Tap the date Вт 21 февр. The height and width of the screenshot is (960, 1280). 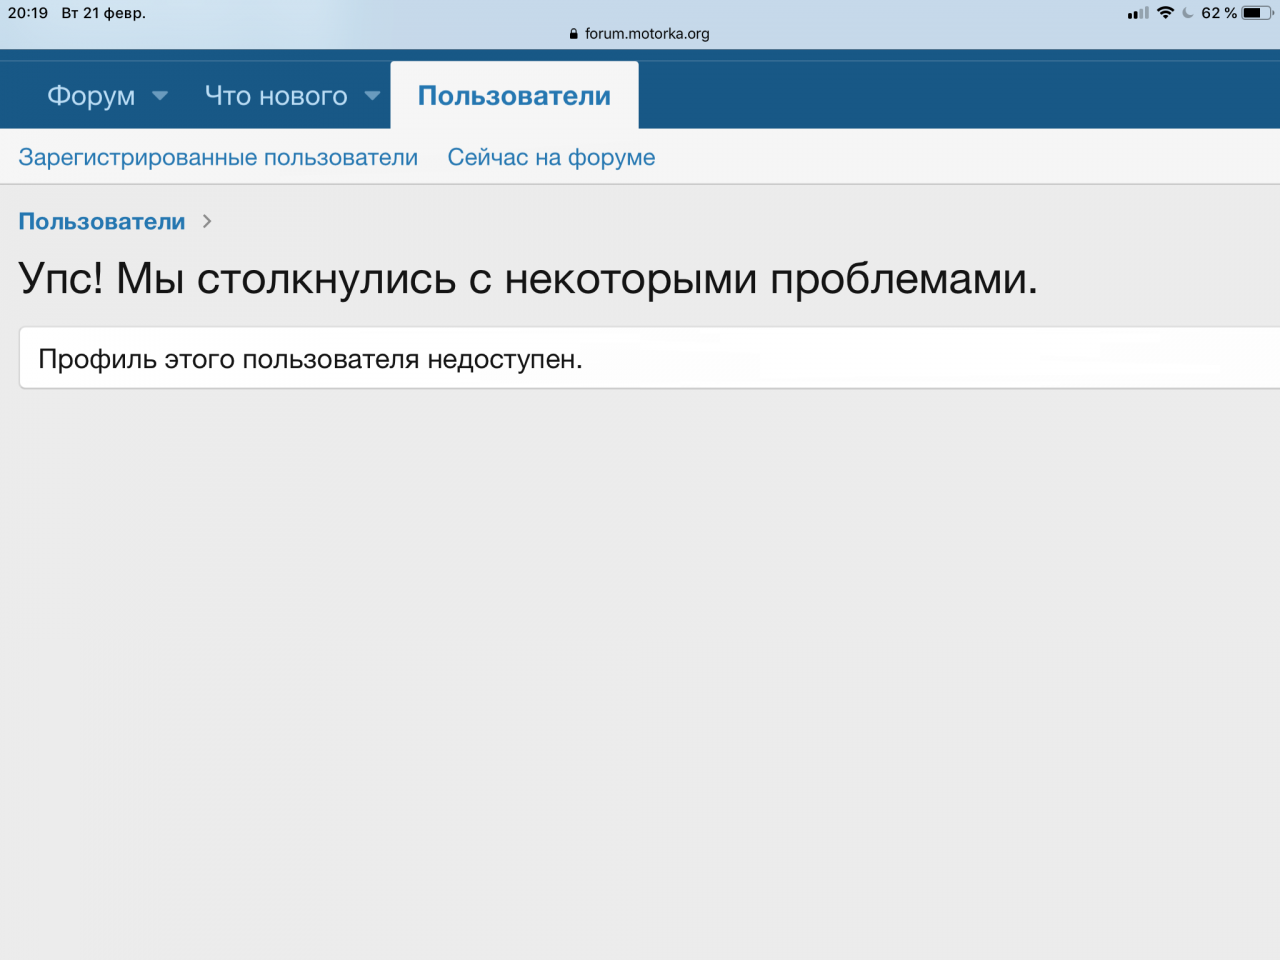(x=104, y=13)
